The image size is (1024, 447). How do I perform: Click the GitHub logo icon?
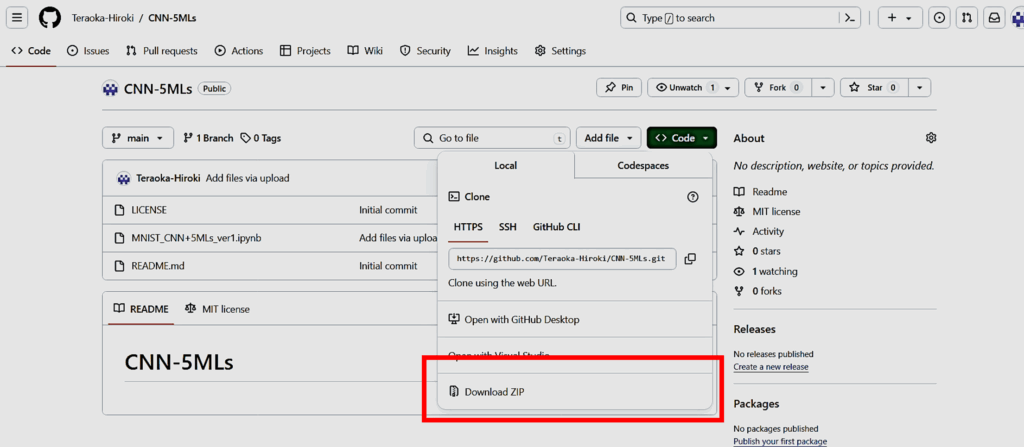pyautogui.click(x=49, y=18)
